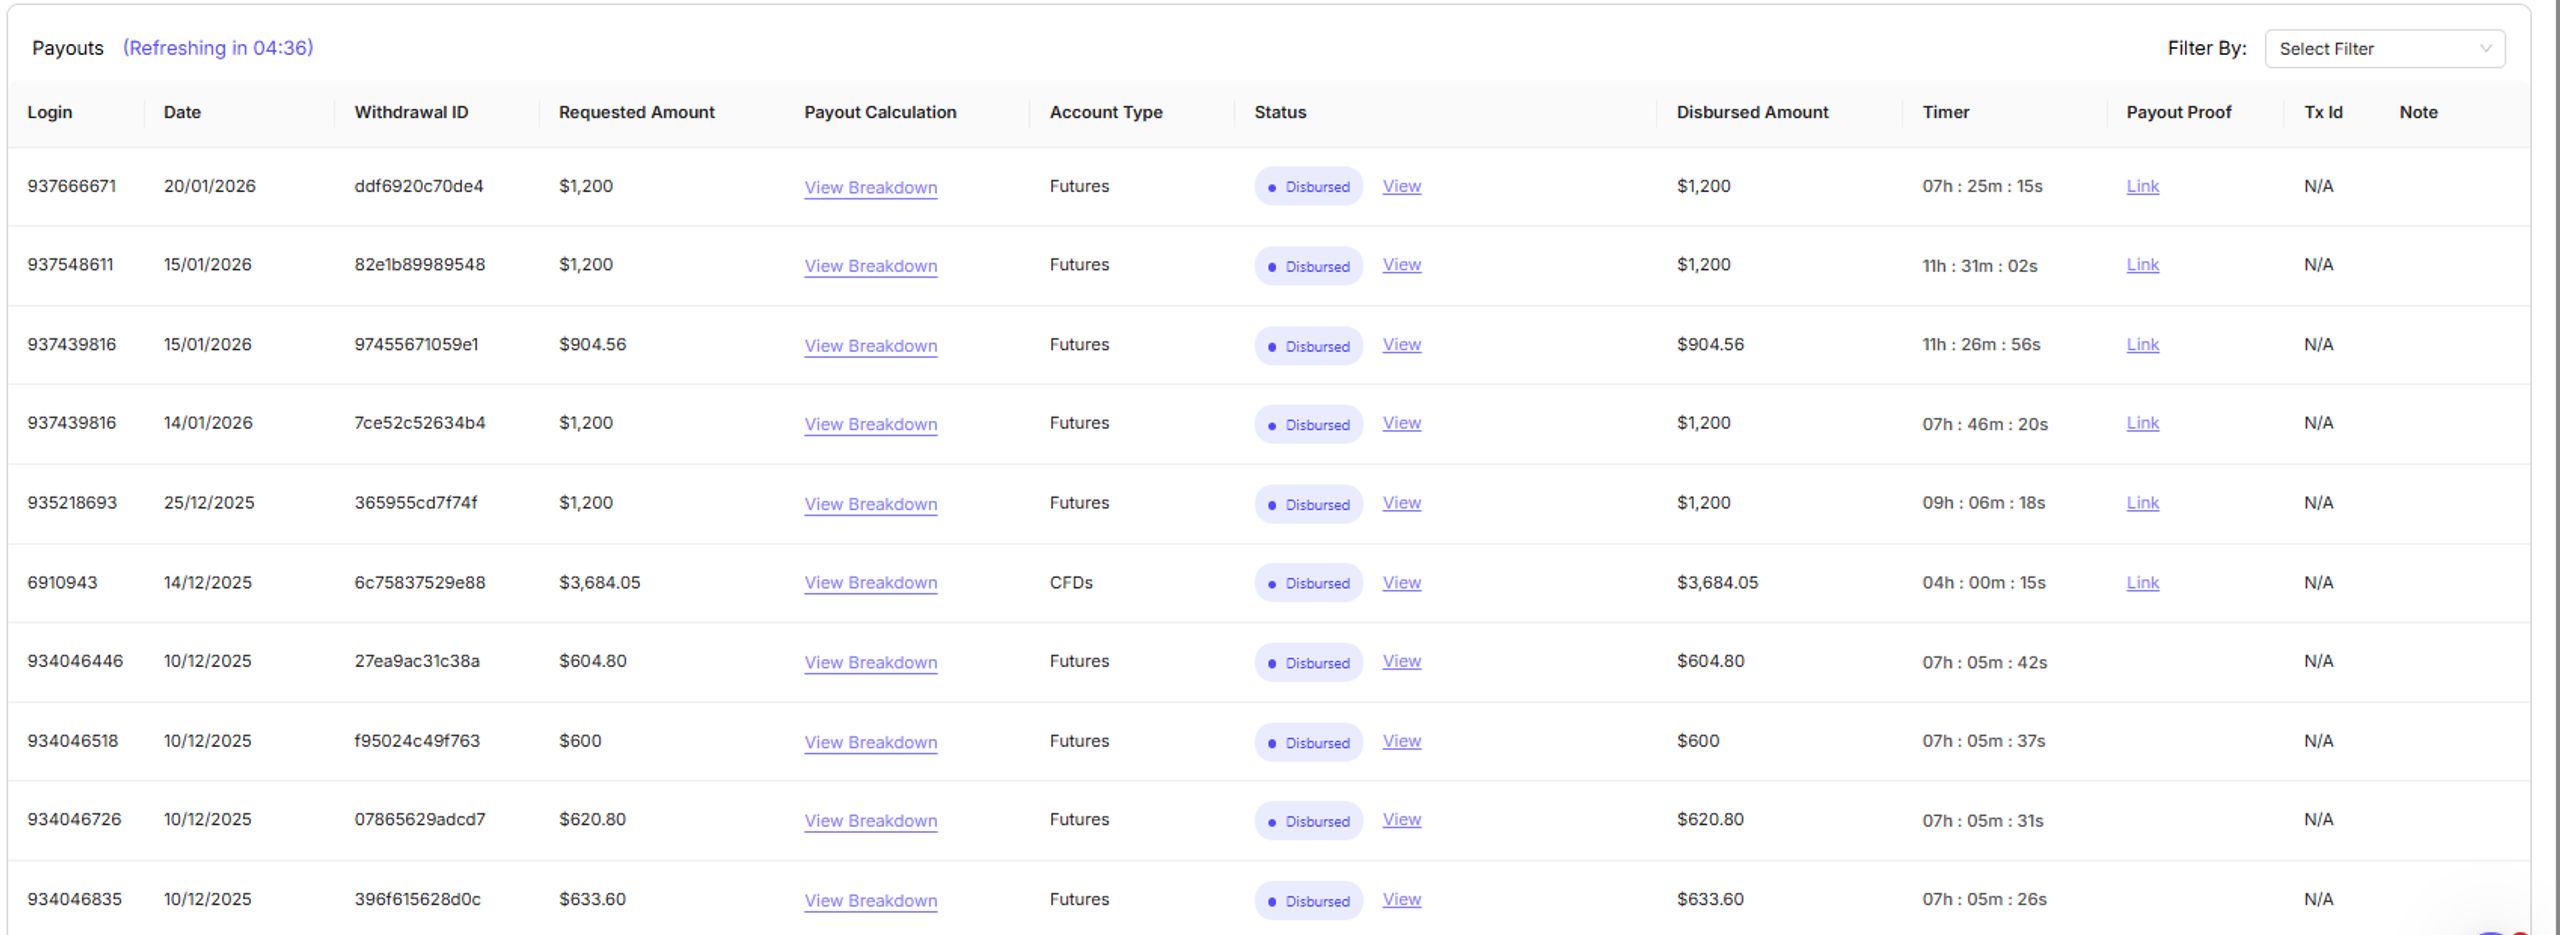The image size is (2560, 935).
Task: Open status View link for login 937548611
Action: [1401, 265]
